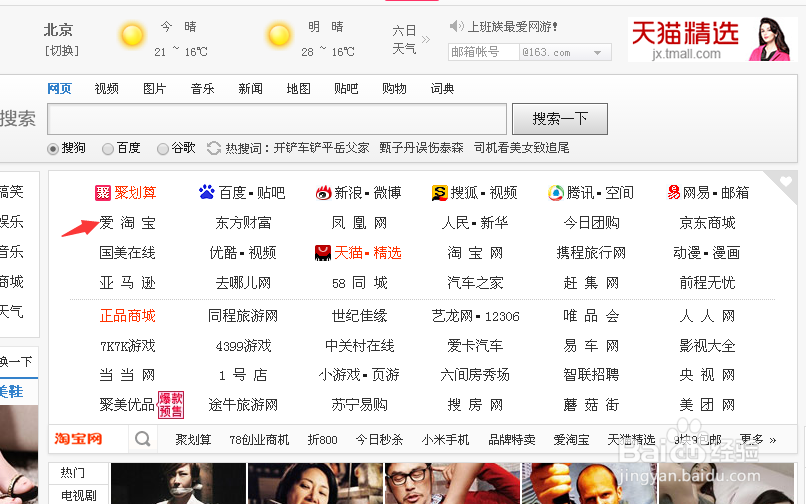Open the 4399游戏 link
806x504 pixels.
pyautogui.click(x=243, y=346)
